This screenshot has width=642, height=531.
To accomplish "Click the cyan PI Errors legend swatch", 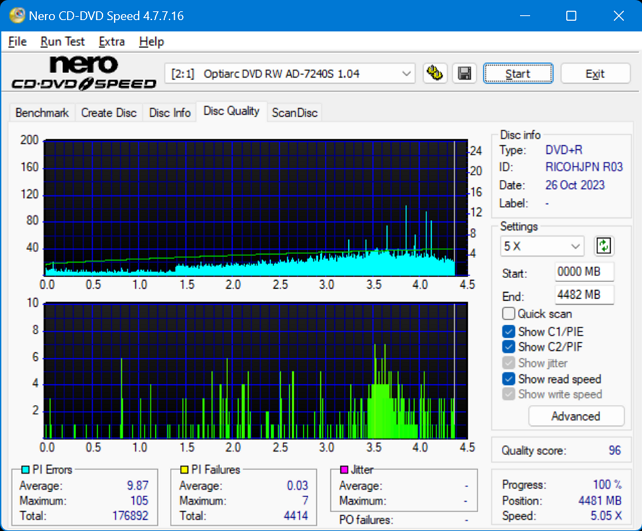I will 25,470.
